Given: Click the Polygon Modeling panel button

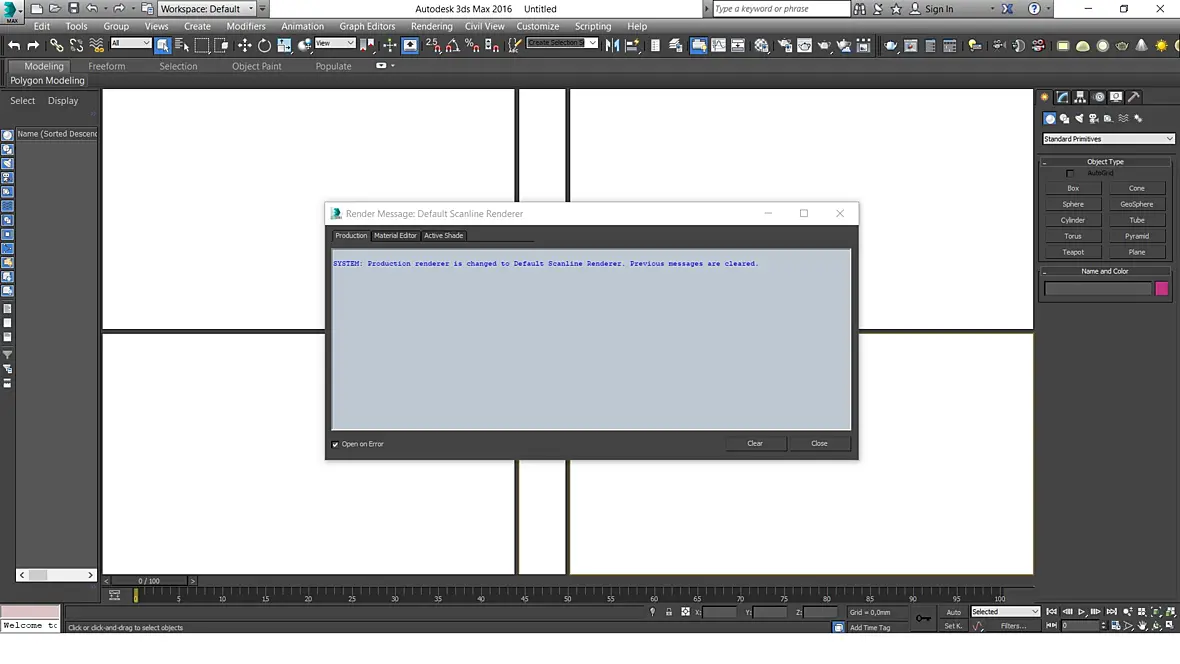Looking at the screenshot, I should tap(47, 81).
